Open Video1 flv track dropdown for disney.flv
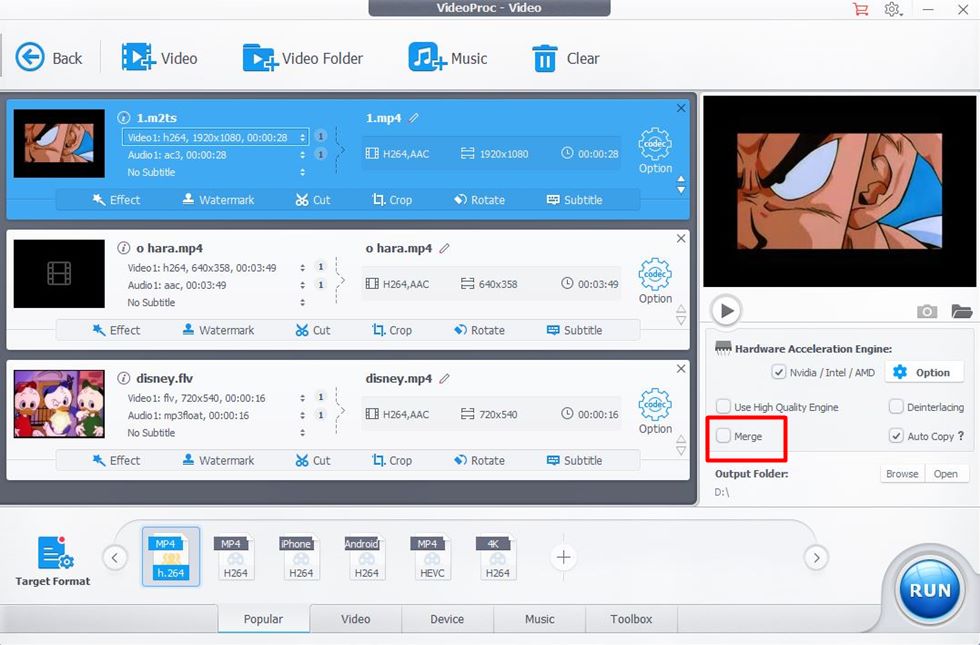 302,398
